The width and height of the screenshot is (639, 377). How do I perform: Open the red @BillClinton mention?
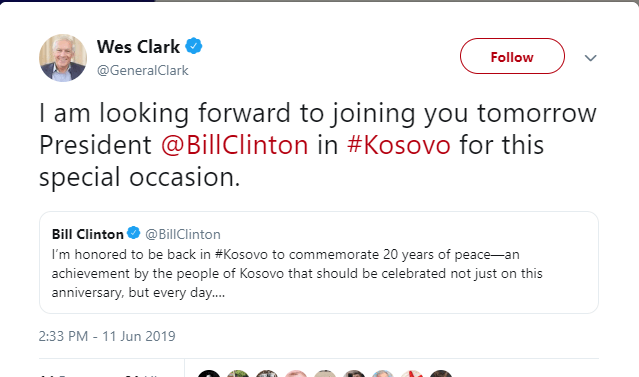pyautogui.click(x=235, y=145)
